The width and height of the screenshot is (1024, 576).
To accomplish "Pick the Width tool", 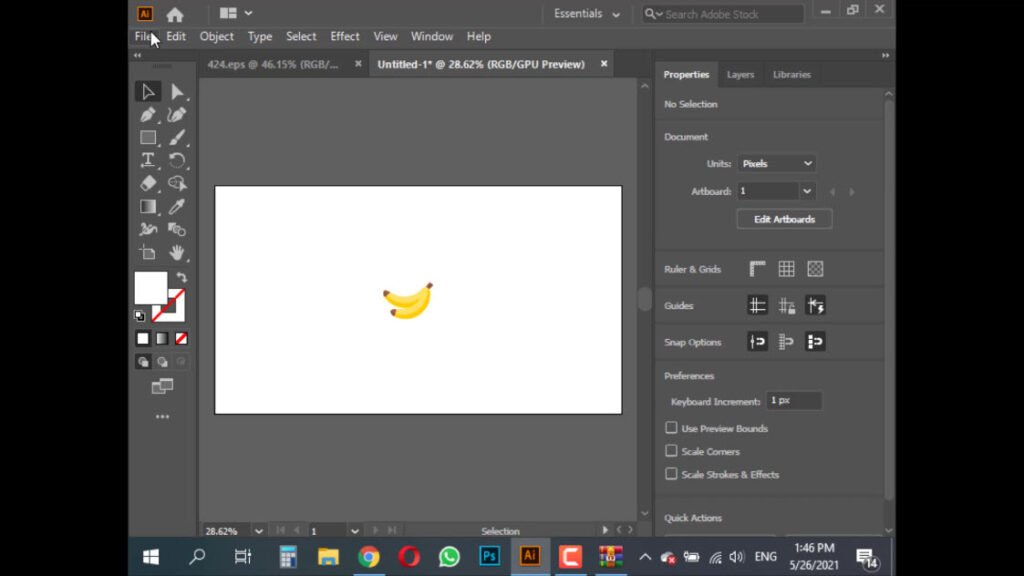I will click(x=148, y=229).
